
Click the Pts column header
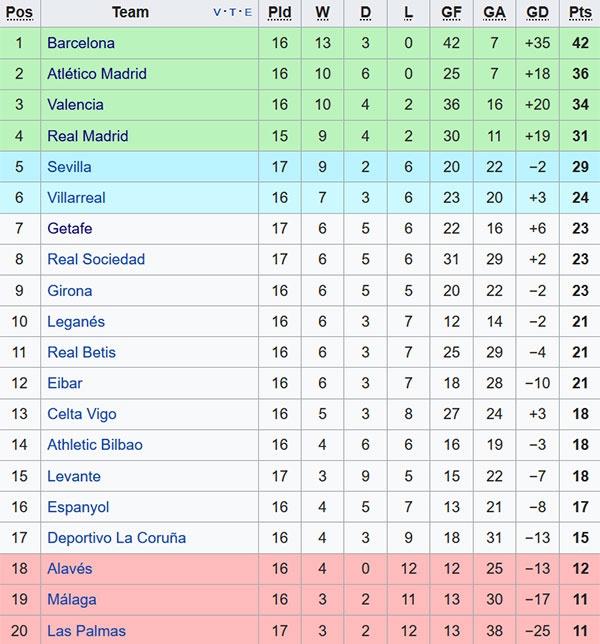580,13
